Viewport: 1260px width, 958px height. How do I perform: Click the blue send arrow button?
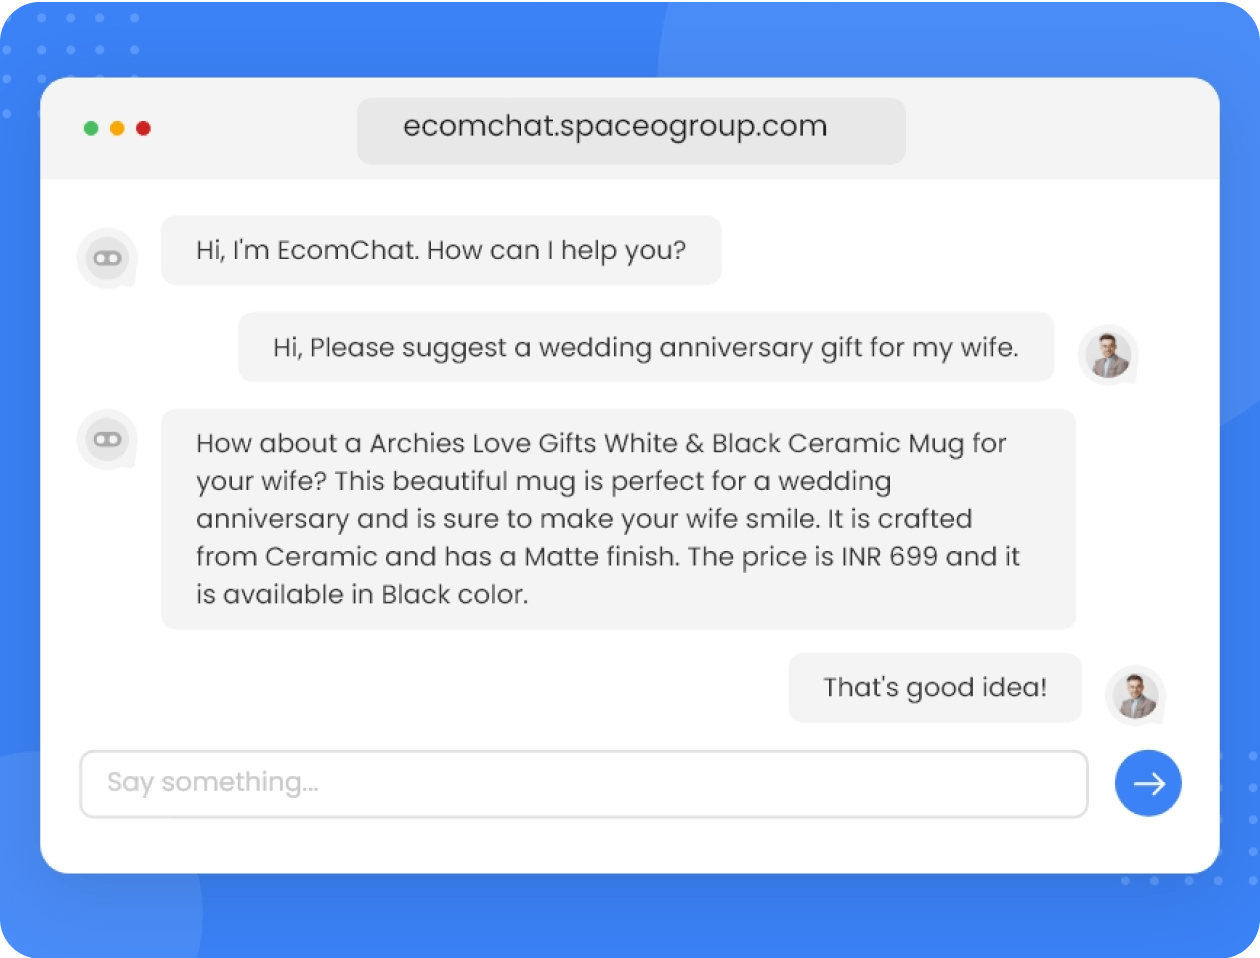tap(1148, 783)
